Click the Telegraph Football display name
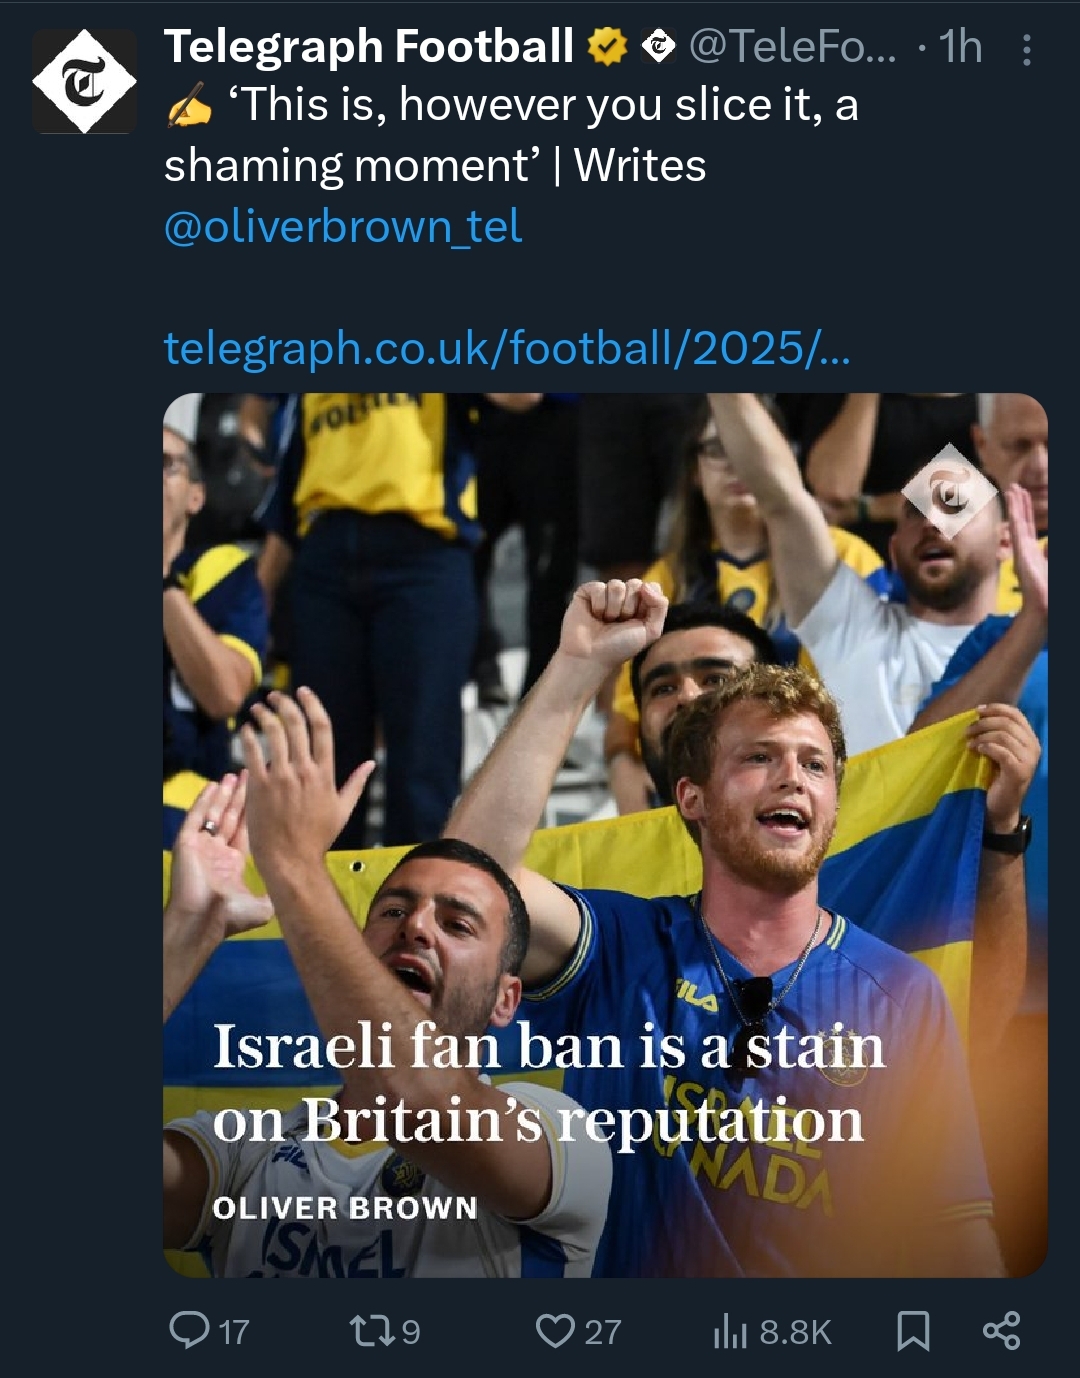Image resolution: width=1080 pixels, height=1378 pixels. 369,47
